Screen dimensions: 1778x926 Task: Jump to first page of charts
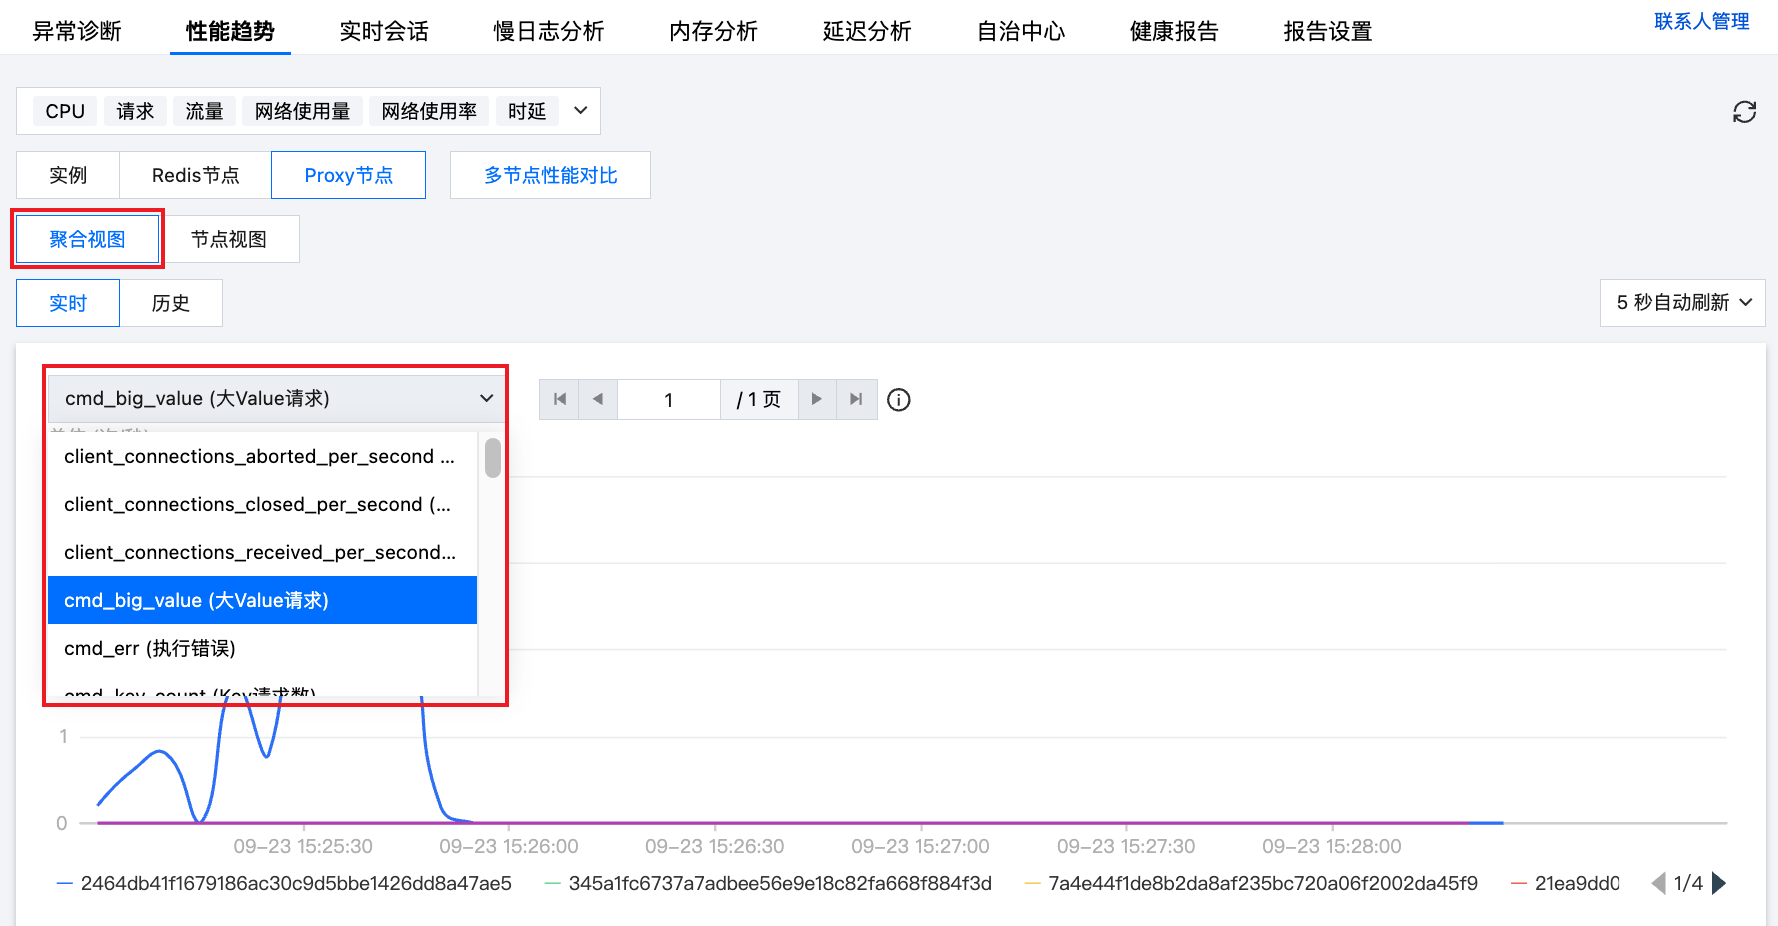[560, 399]
